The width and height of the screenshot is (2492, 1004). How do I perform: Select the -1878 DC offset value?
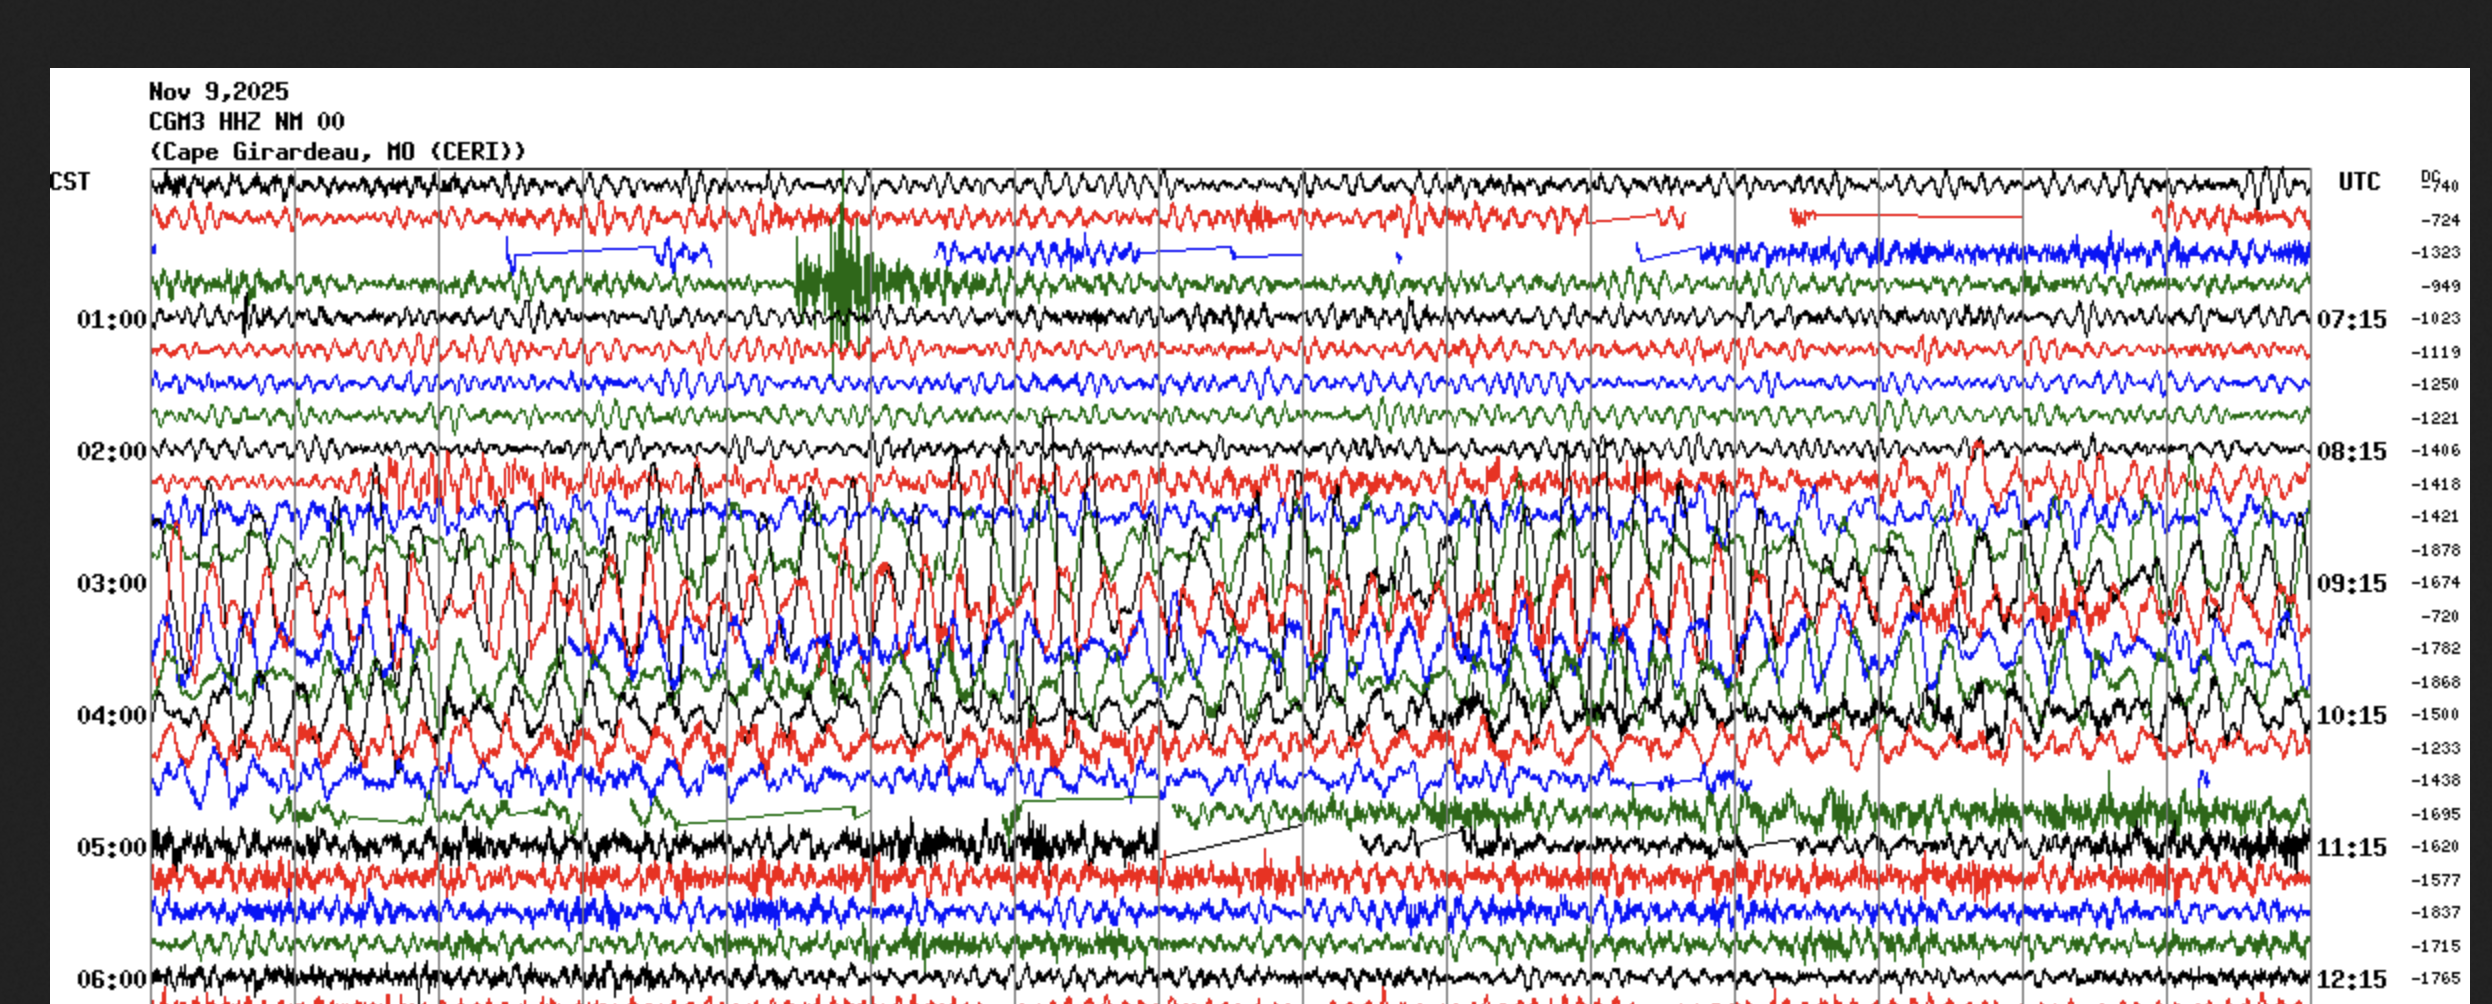tap(2439, 550)
